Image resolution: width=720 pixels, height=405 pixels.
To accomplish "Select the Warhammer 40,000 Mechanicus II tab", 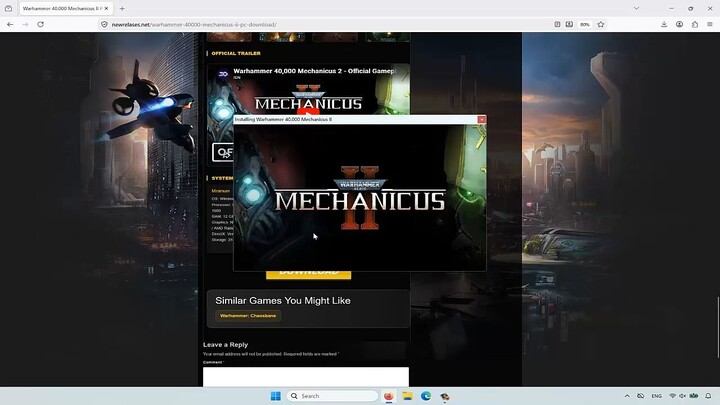I will (x=62, y=8).
